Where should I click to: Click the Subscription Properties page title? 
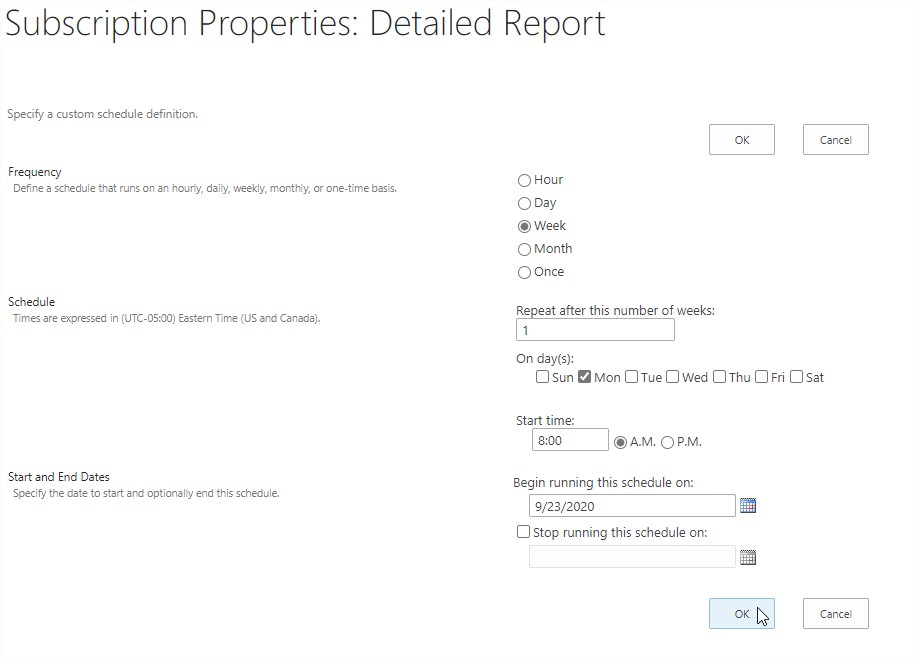coord(304,23)
